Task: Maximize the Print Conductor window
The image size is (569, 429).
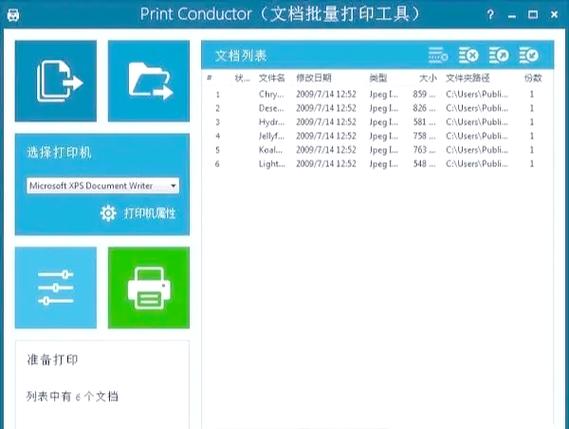Action: 533,15
